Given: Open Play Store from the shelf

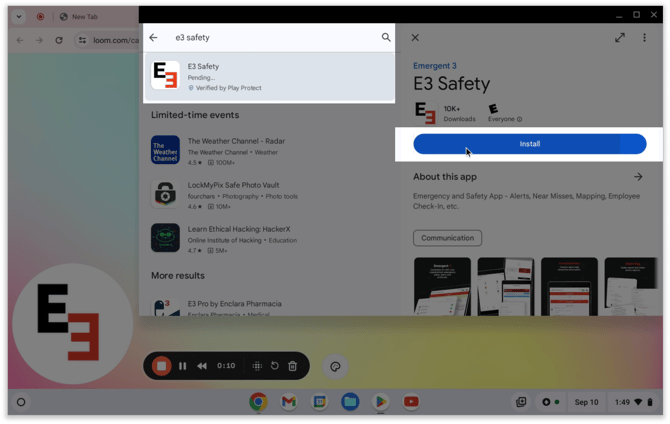Looking at the screenshot, I should click(x=380, y=402).
